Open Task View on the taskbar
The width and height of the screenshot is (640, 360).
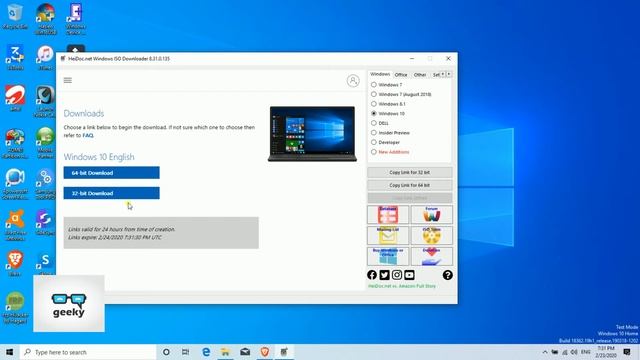tap(186, 352)
